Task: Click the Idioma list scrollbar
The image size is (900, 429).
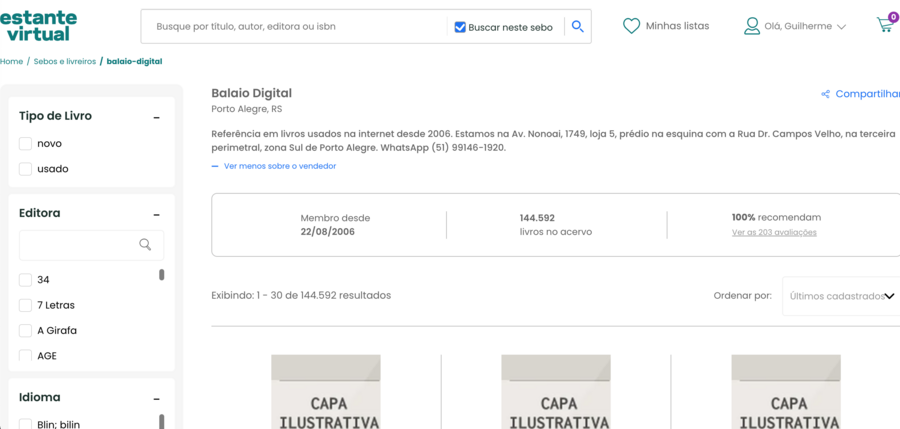Action: point(162,421)
